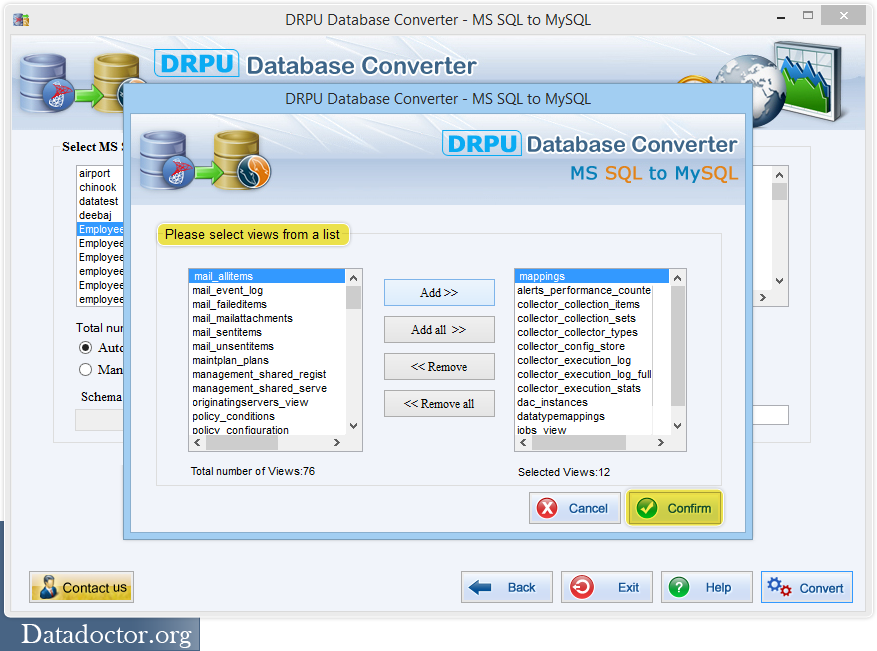
Task: Click the Convert button
Action: coord(807,587)
